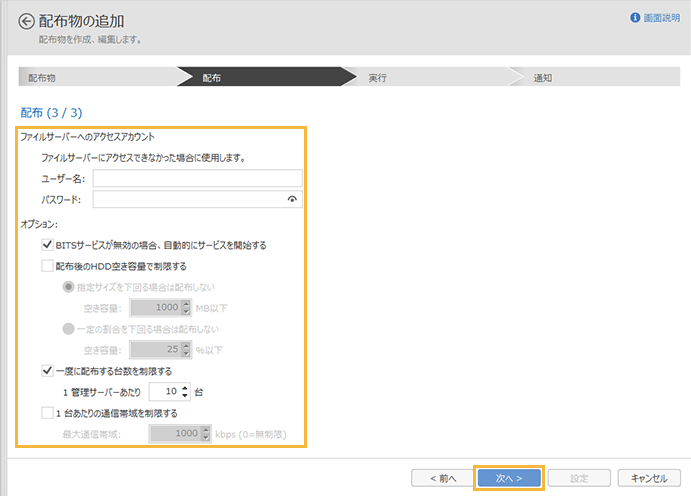Screen dimensions: 691x496
Task: Decrease the MB free space value
Action: click(186, 312)
